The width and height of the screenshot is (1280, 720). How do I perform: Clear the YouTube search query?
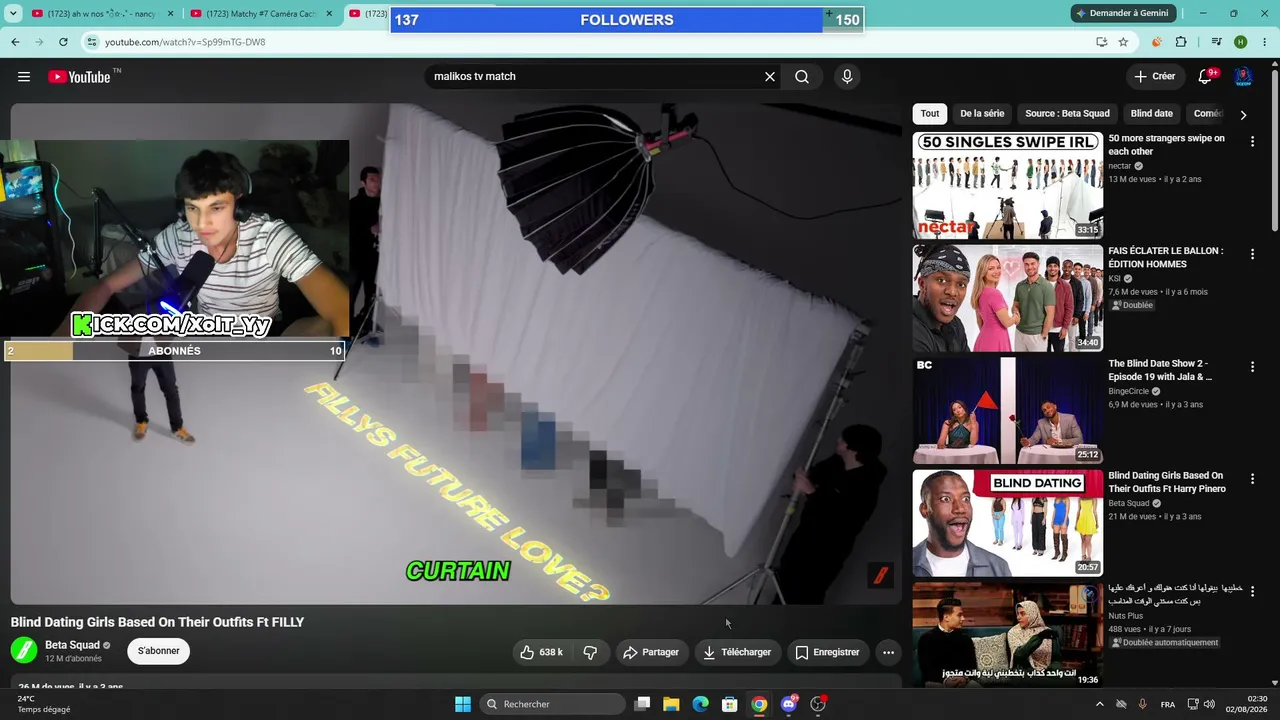pyautogui.click(x=770, y=77)
